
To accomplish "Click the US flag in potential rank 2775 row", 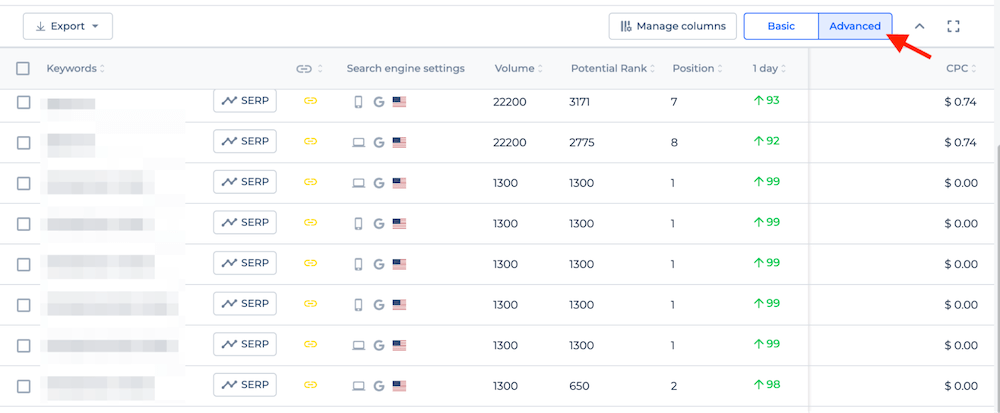I will pos(399,143).
